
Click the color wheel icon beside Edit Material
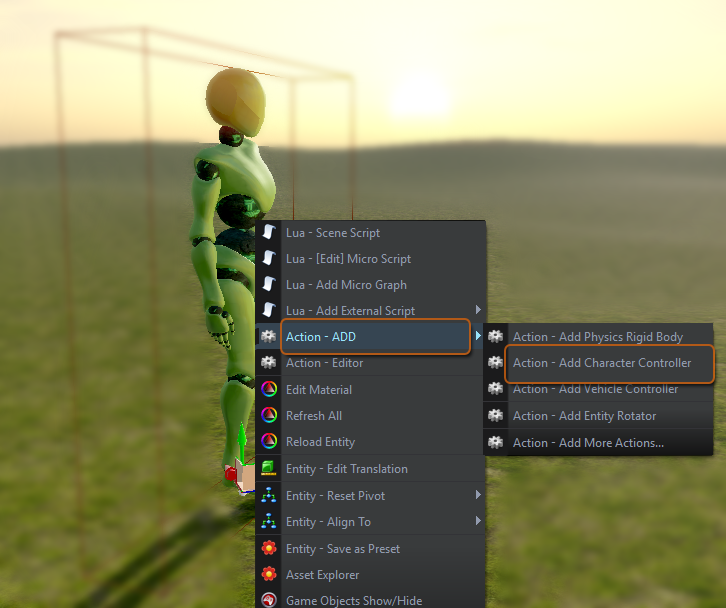(x=269, y=389)
